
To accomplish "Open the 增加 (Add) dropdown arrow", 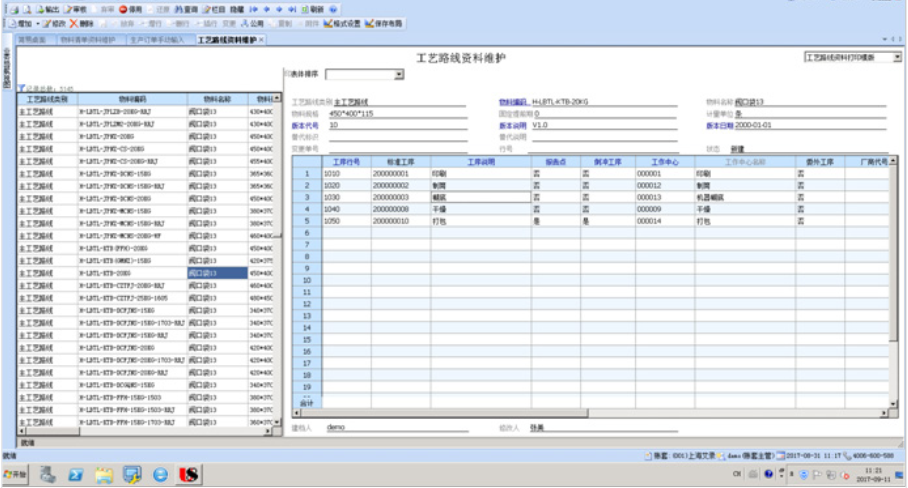I will pyautogui.click(x=37, y=22).
